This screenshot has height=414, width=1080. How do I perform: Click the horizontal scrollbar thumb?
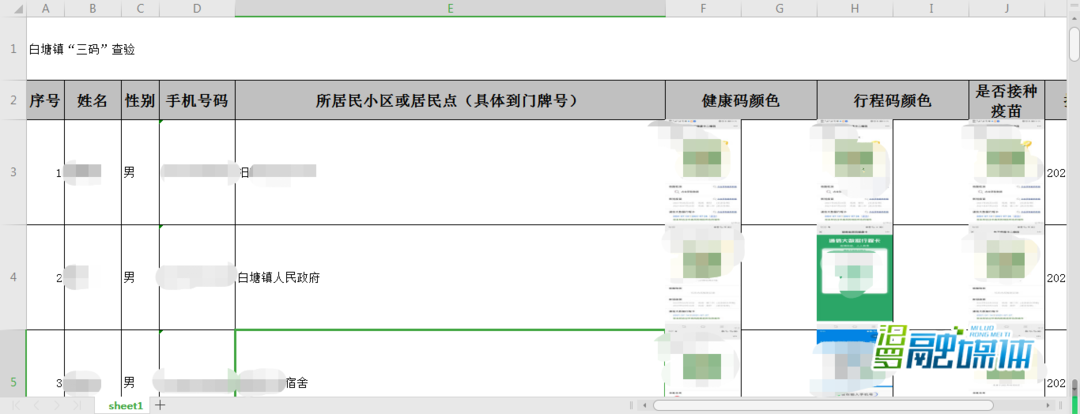click(825, 406)
